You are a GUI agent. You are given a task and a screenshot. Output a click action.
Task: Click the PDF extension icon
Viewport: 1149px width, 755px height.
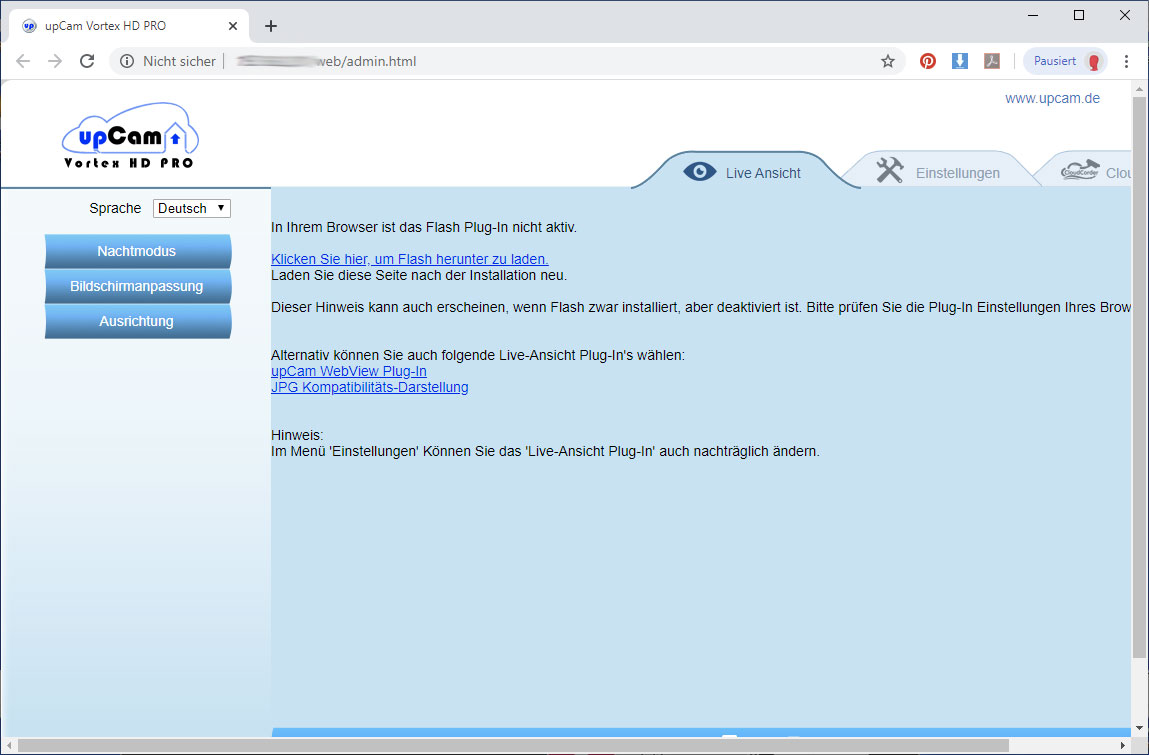tap(992, 62)
